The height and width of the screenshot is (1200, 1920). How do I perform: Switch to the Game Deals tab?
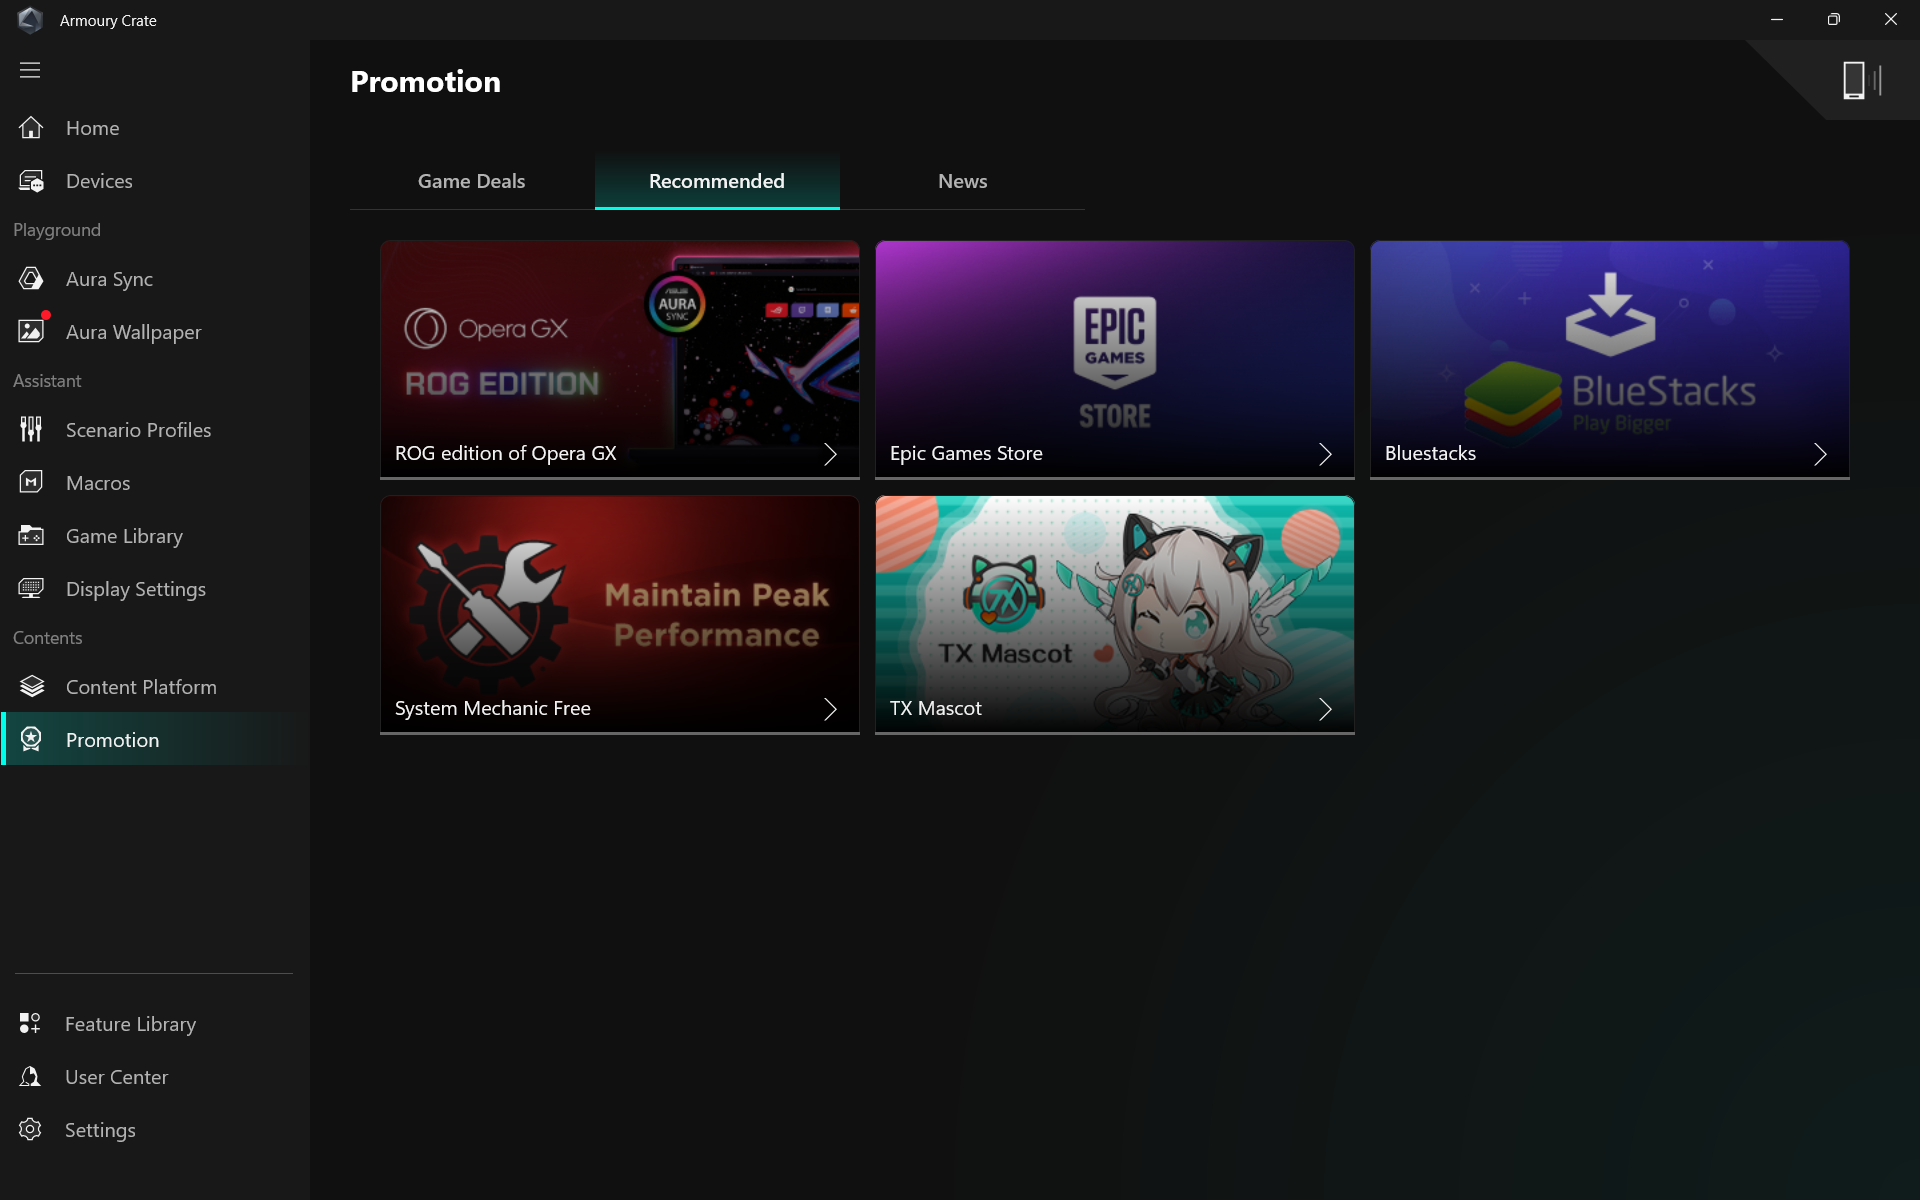472,181
